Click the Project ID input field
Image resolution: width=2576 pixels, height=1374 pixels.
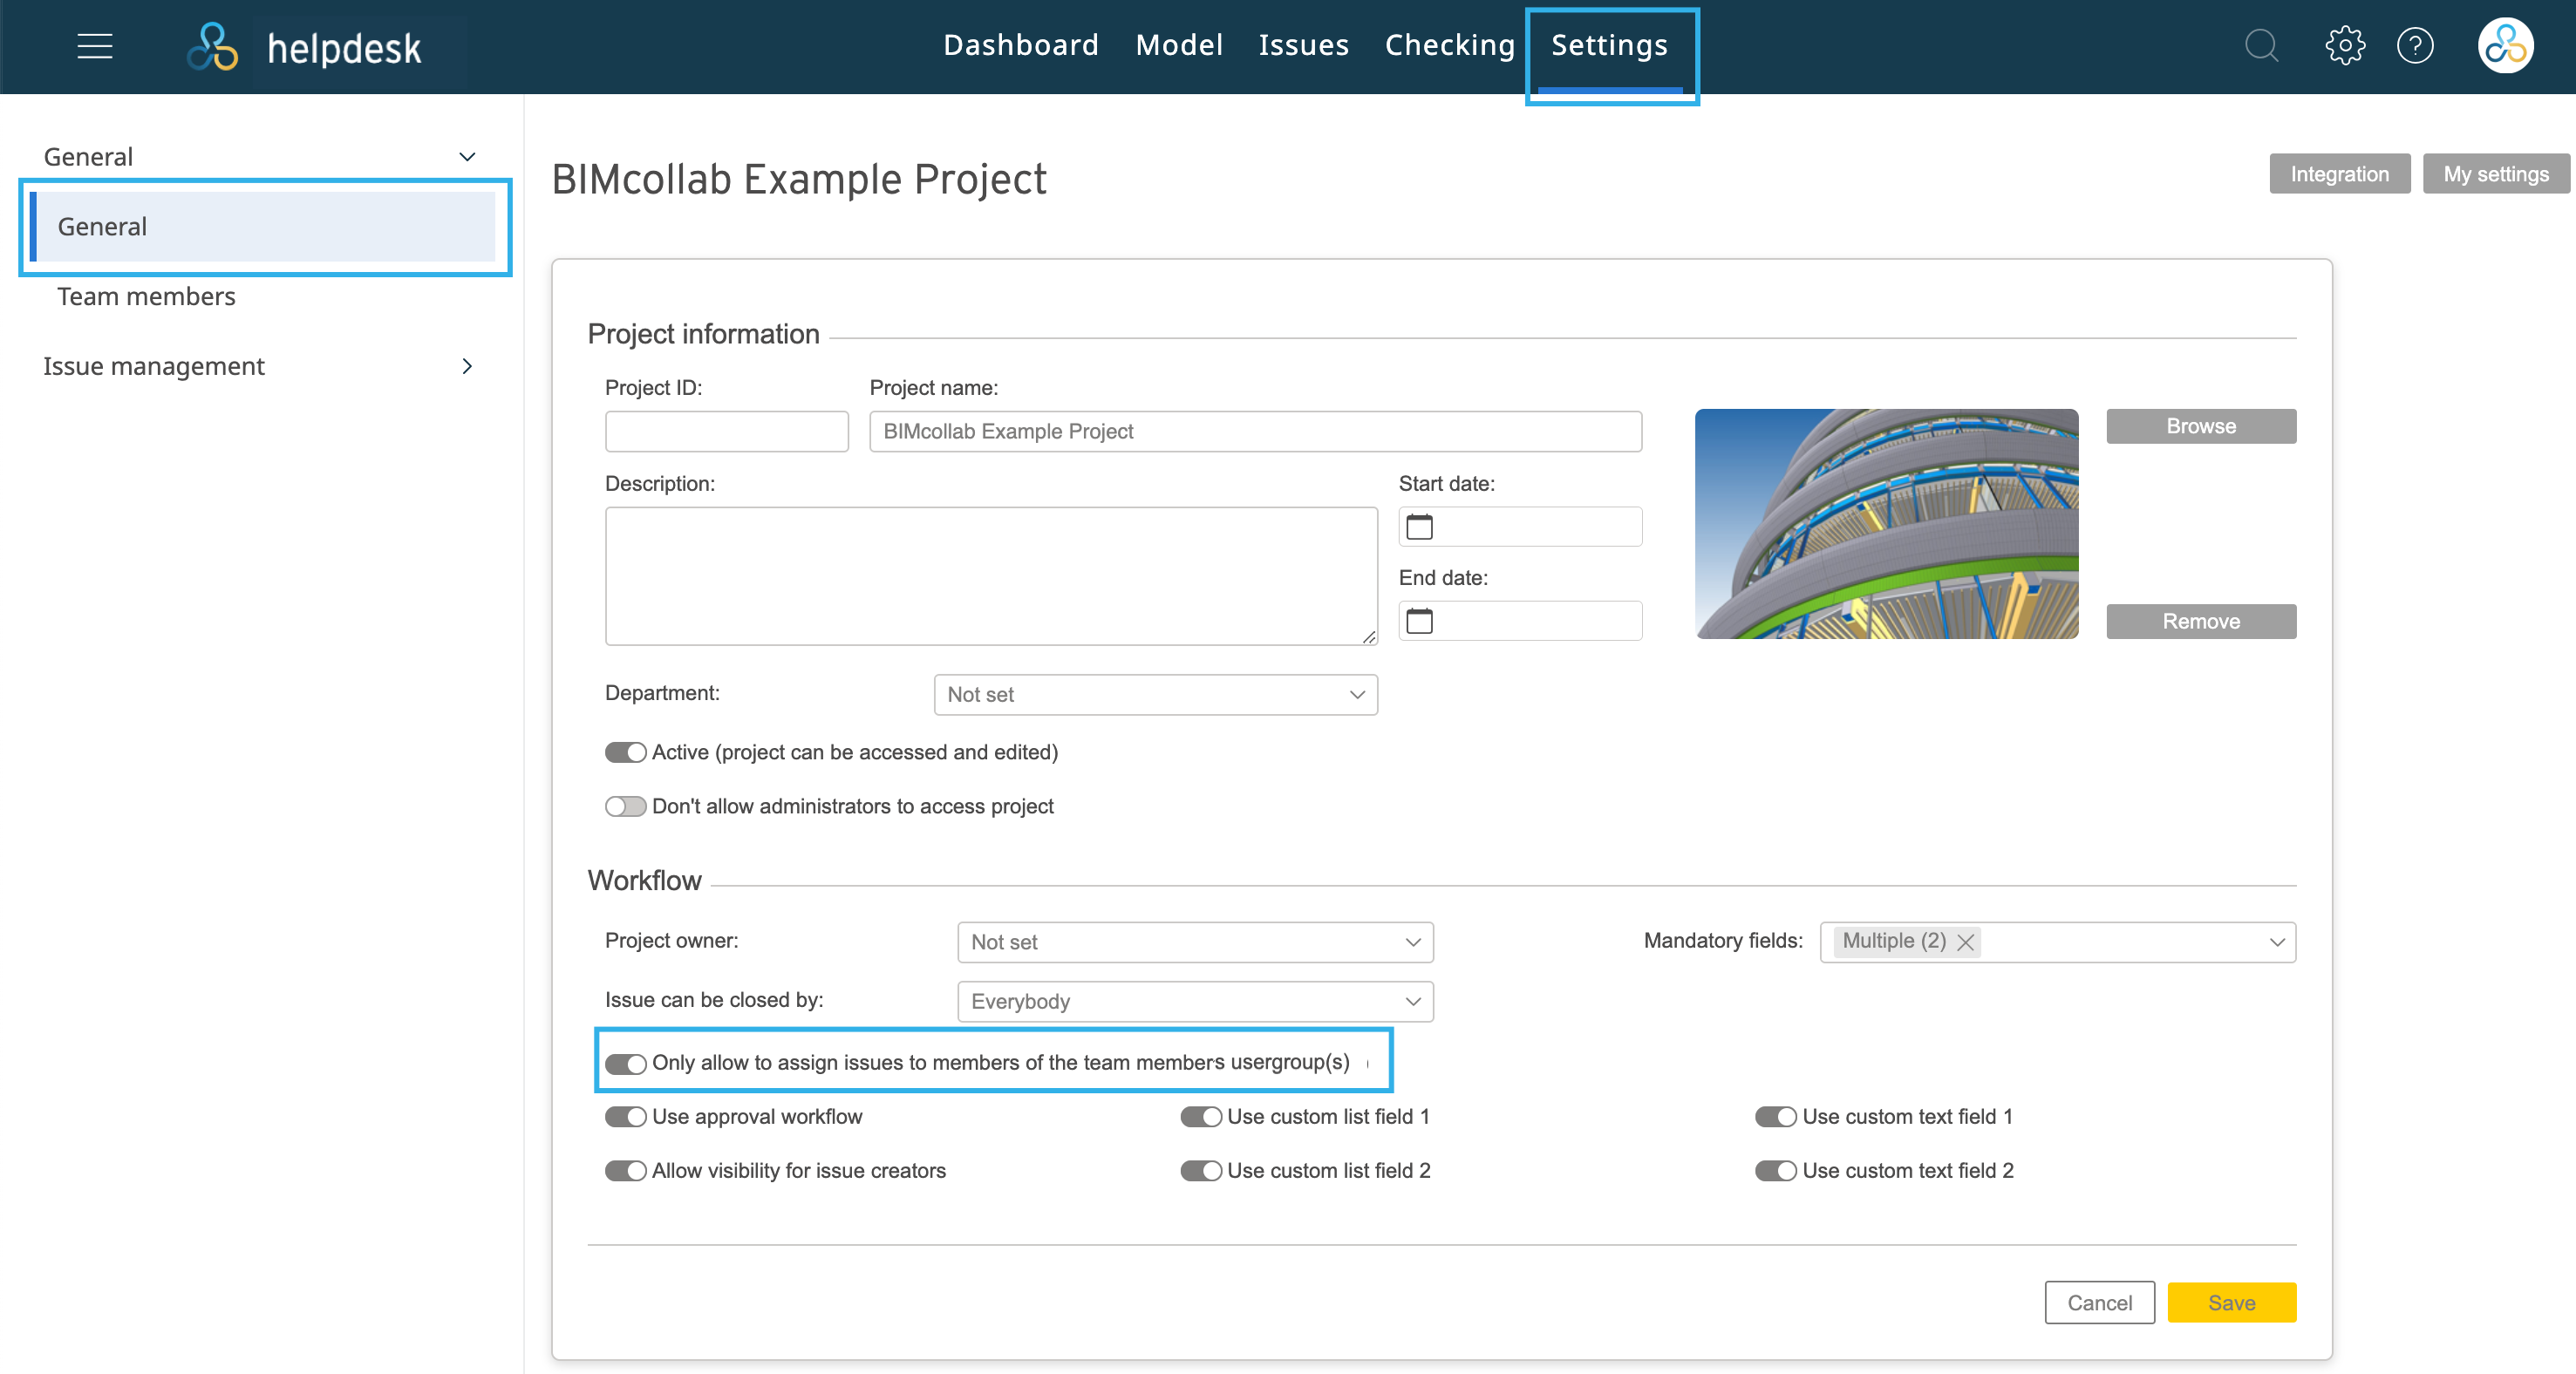point(727,432)
